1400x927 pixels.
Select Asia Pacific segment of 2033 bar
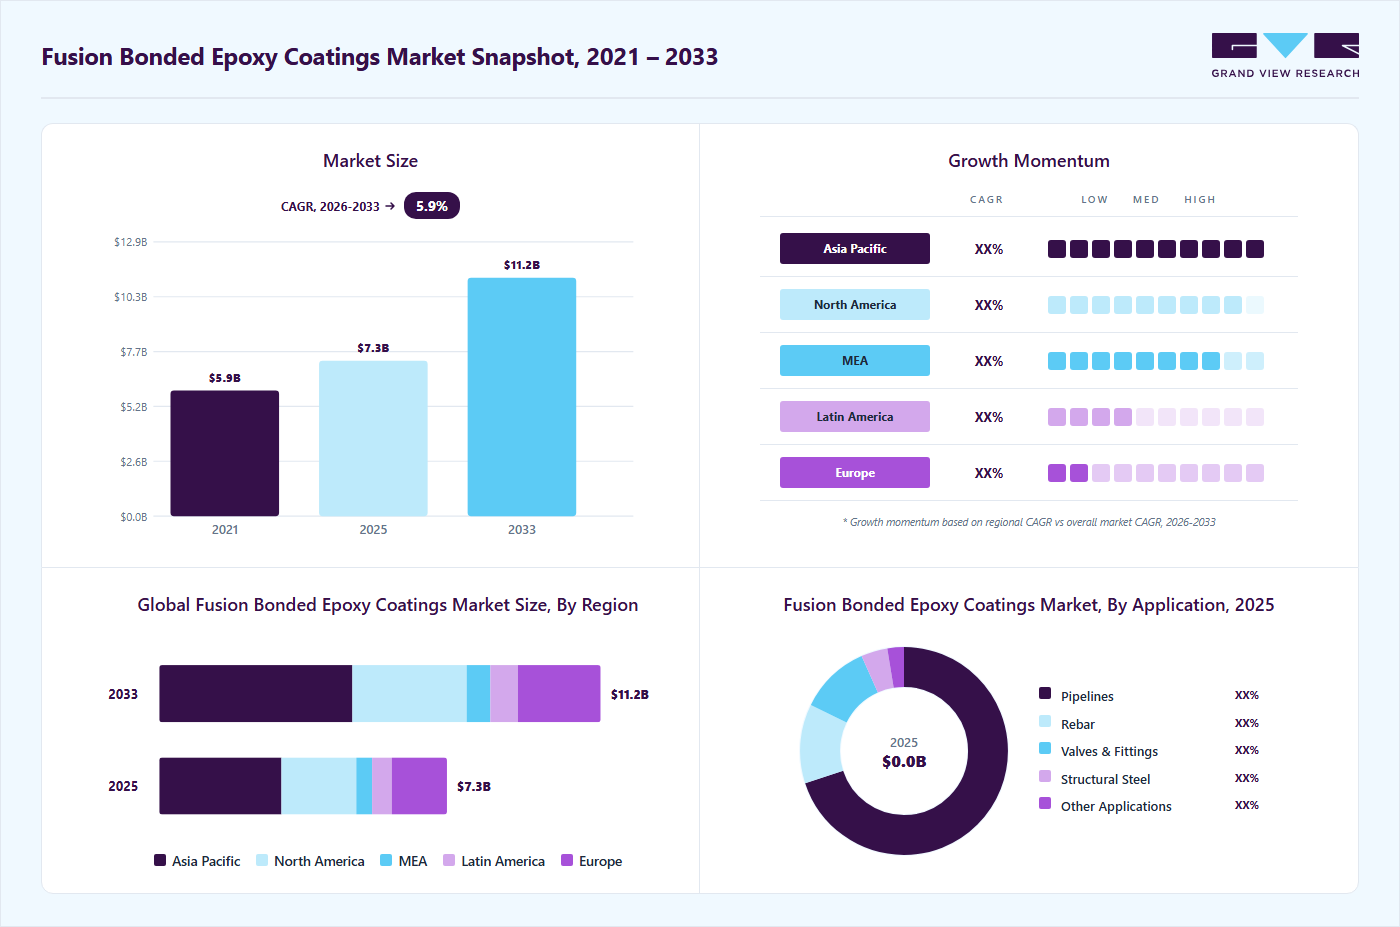[x=256, y=694]
